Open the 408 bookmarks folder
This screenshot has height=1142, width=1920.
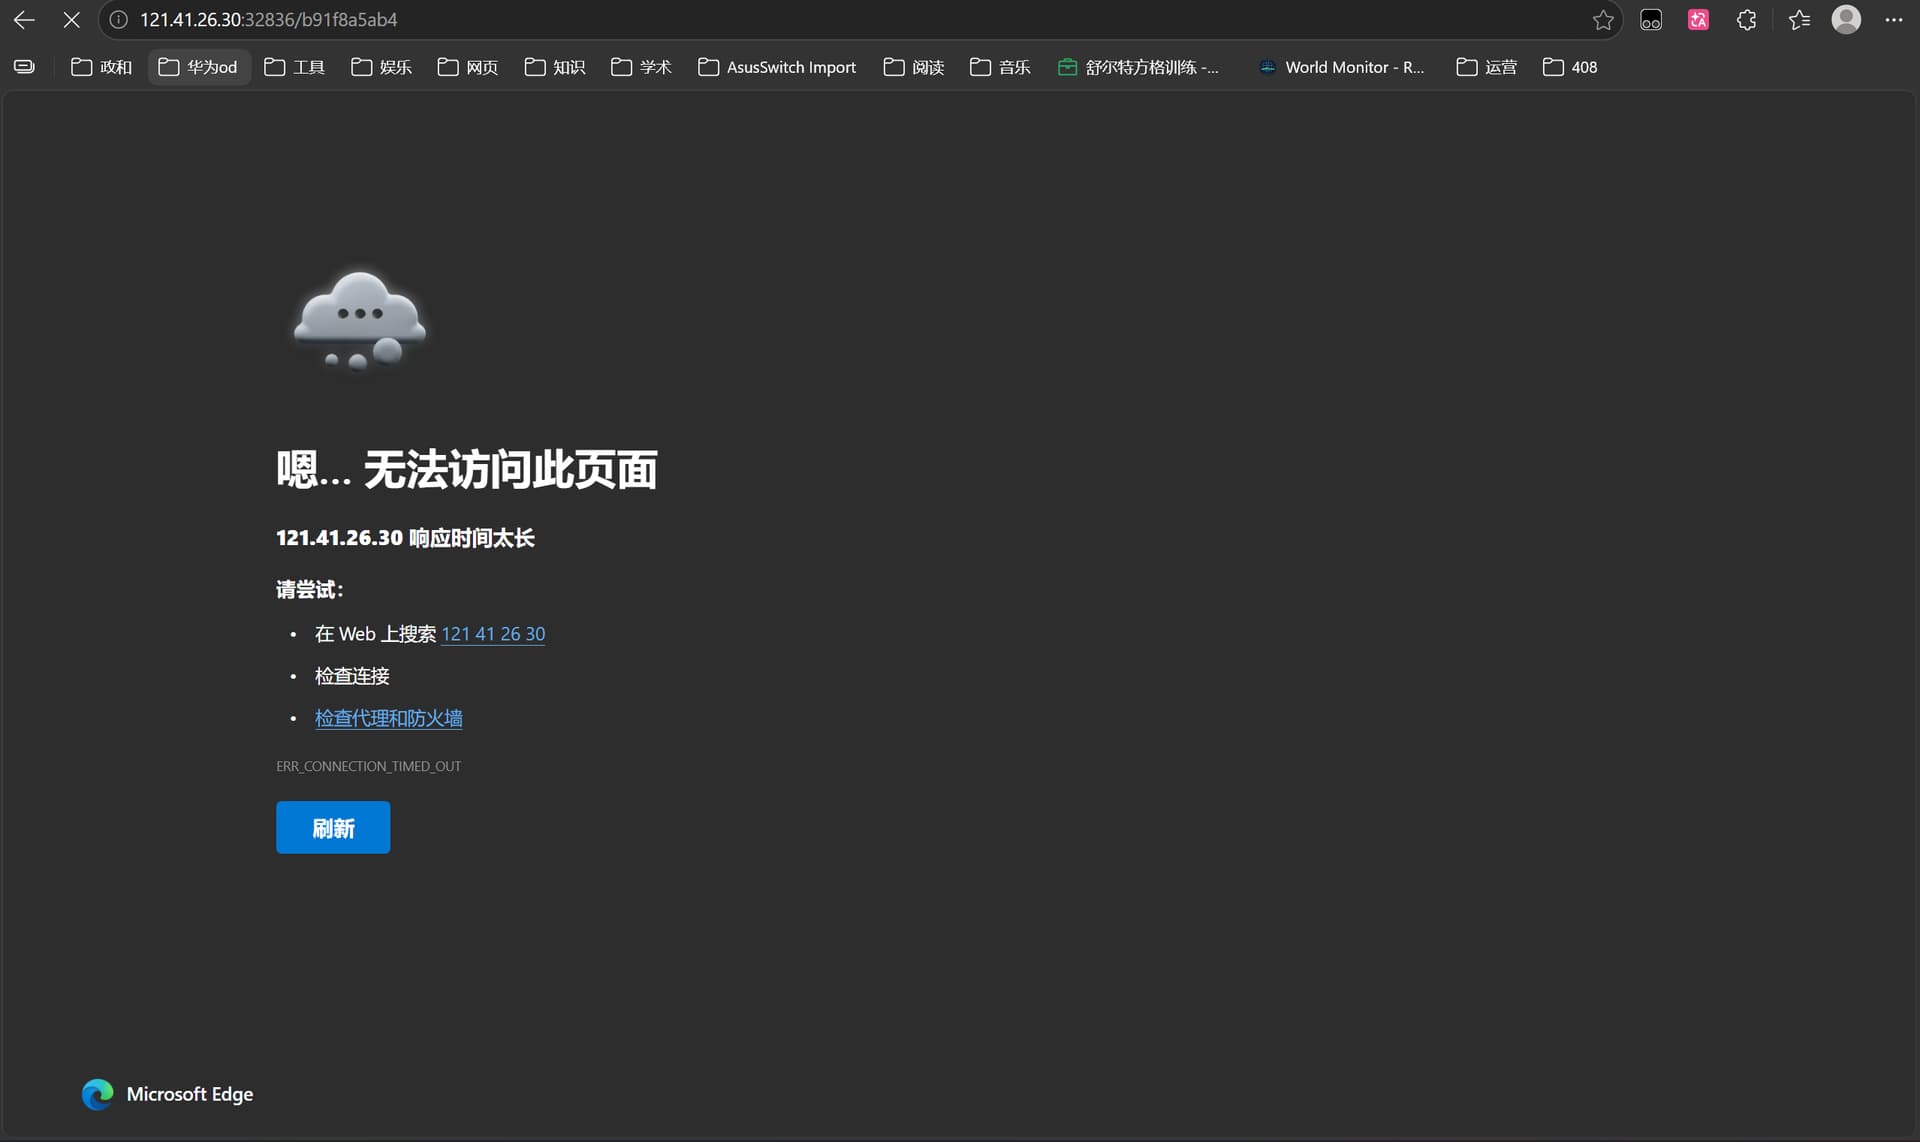[1570, 67]
